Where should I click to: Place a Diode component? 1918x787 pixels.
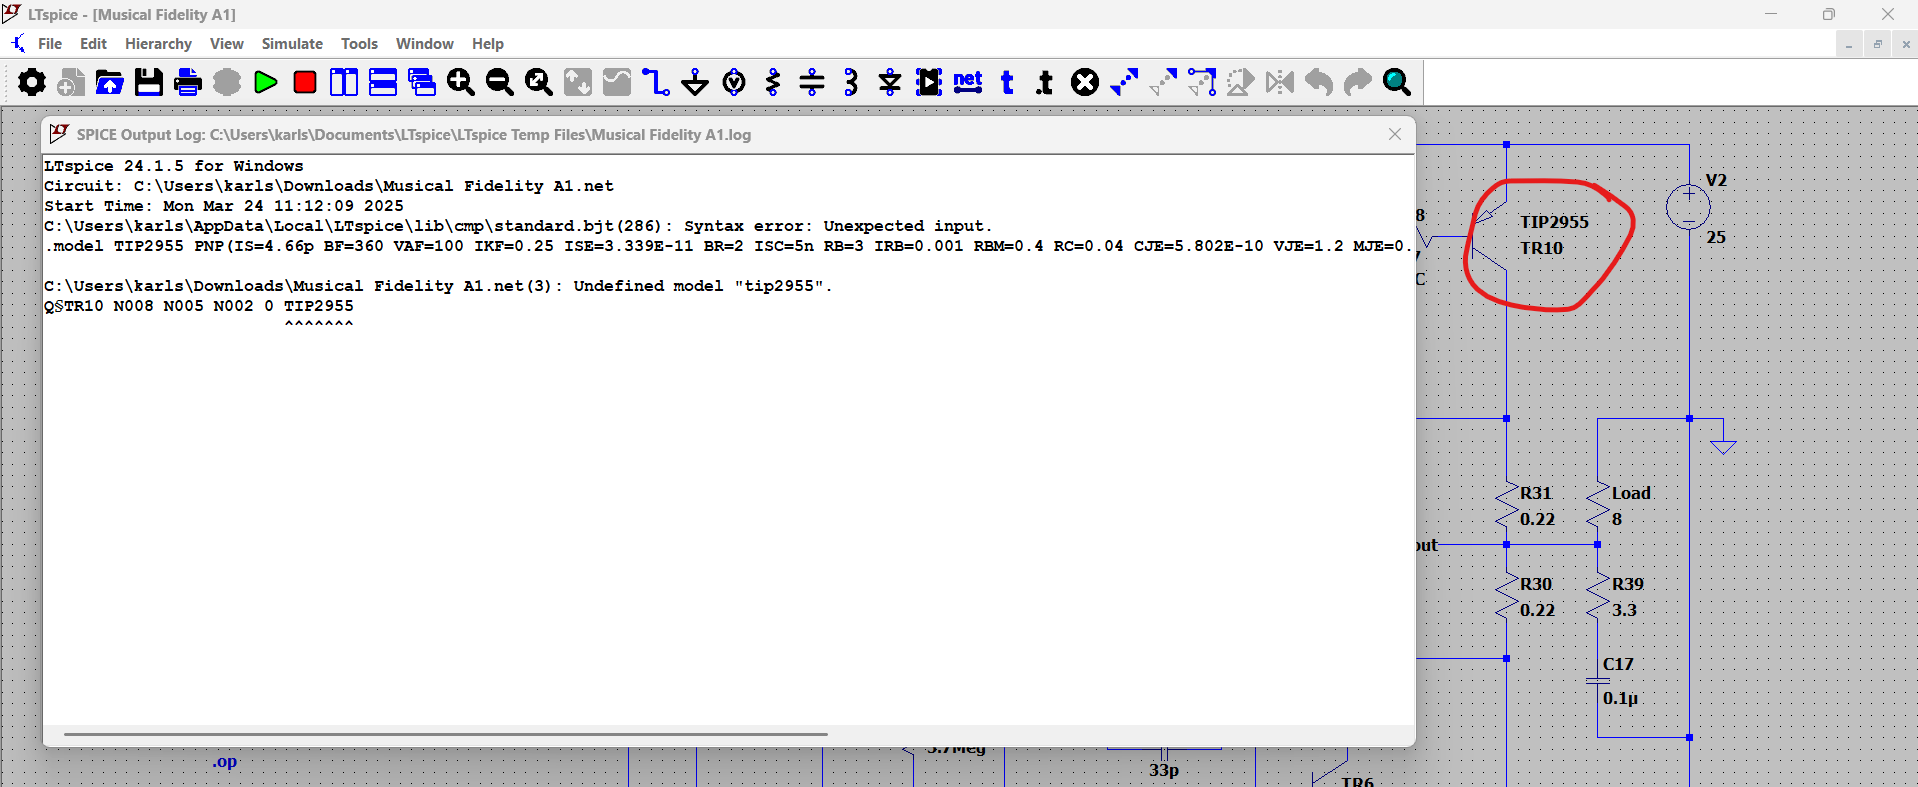tap(890, 82)
